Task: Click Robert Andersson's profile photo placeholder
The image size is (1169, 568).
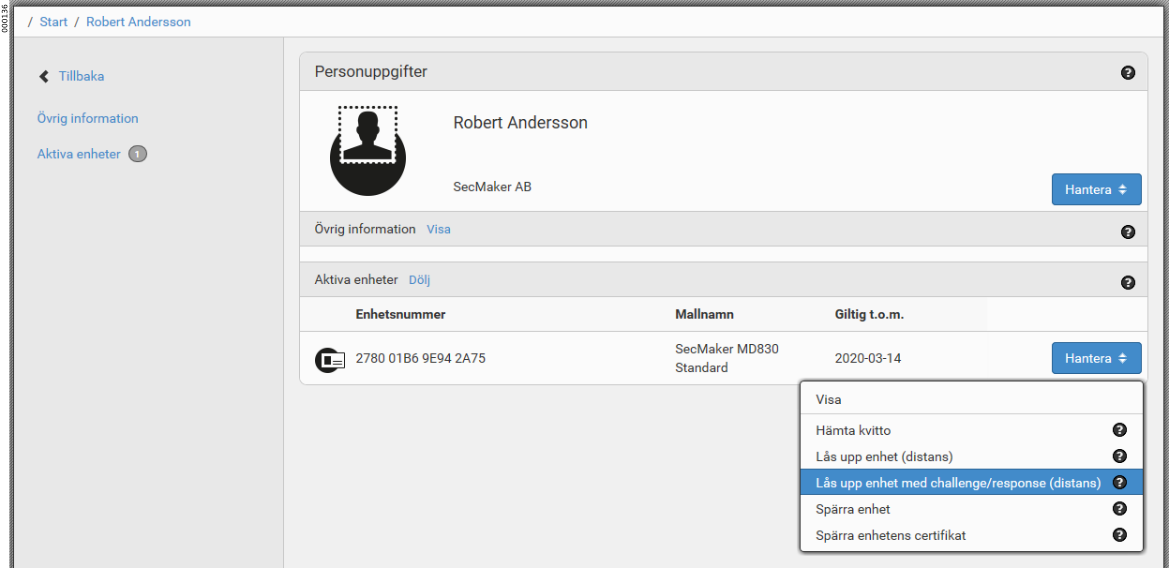Action: tap(367, 148)
